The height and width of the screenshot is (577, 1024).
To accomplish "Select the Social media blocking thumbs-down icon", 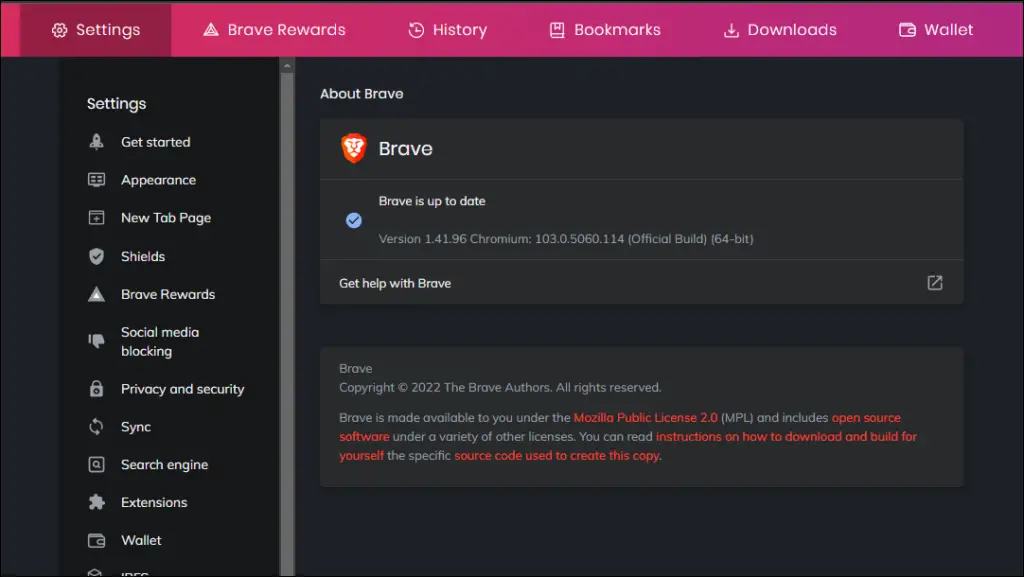I will tap(96, 340).
